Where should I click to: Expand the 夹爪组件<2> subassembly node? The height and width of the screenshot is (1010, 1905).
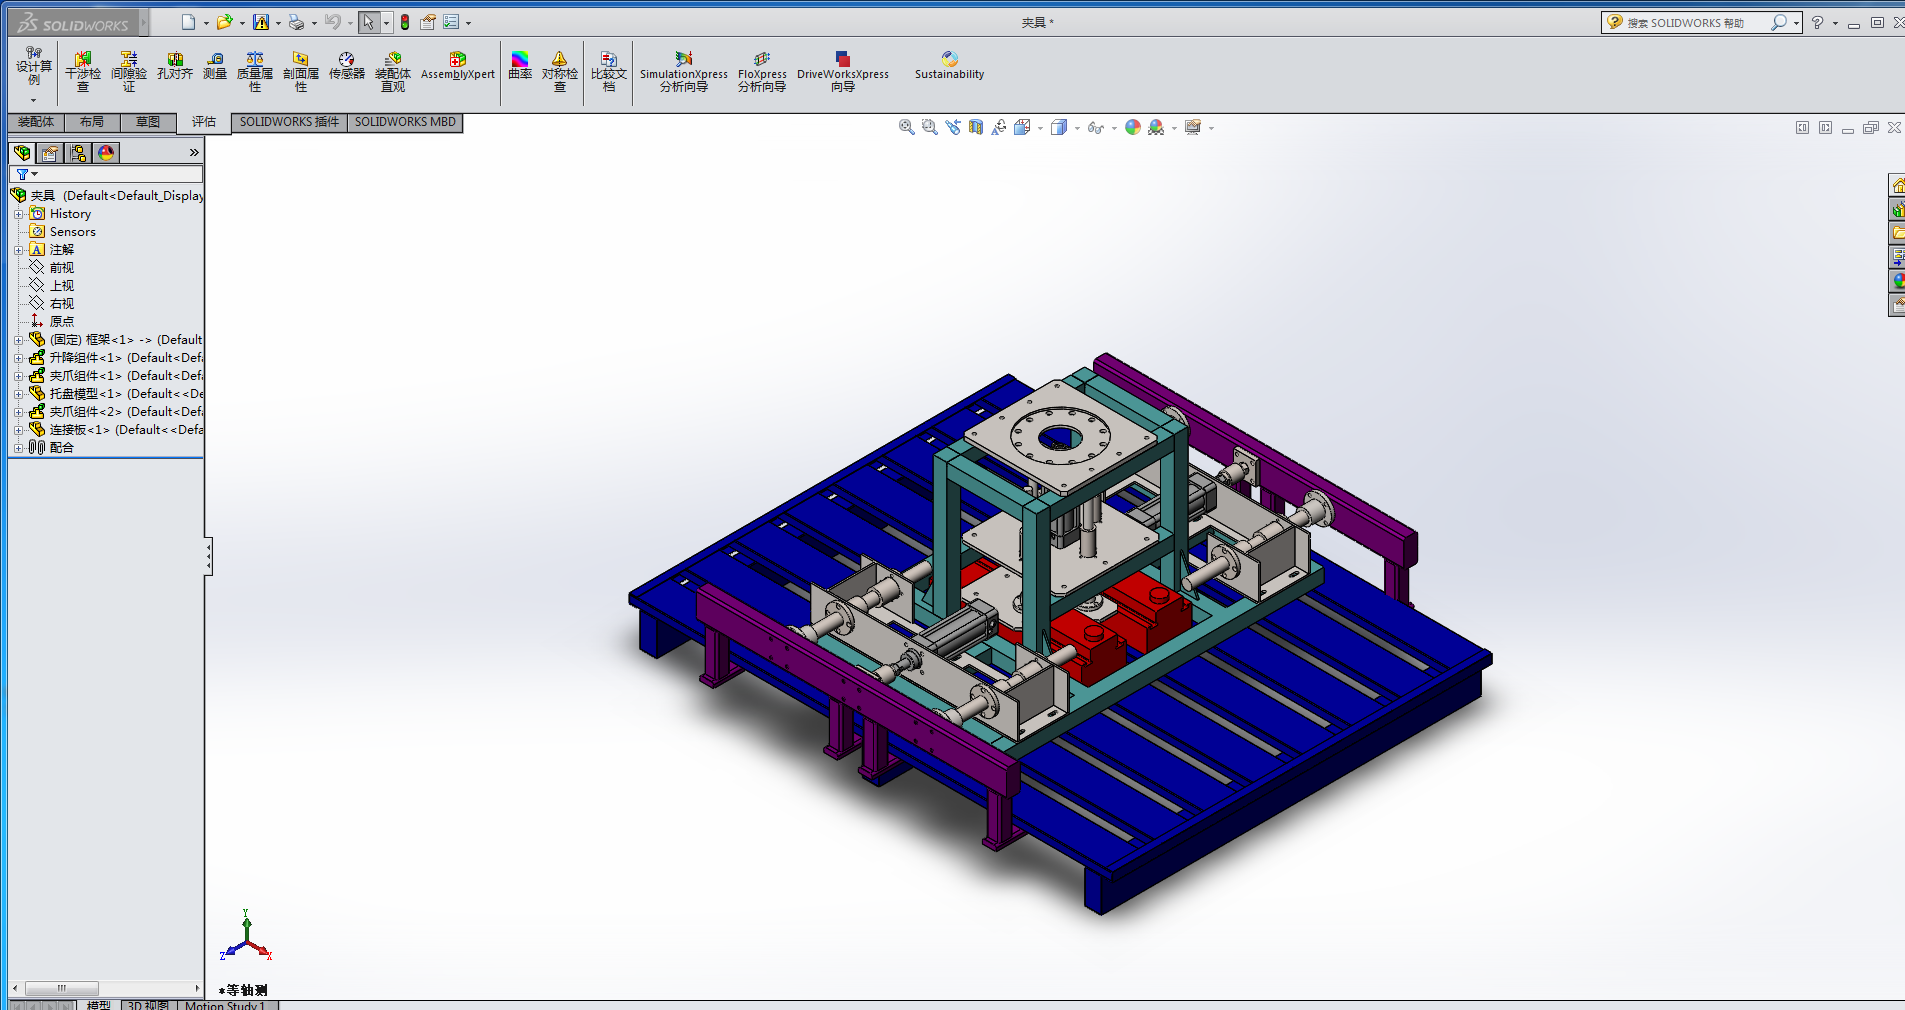click(18, 412)
